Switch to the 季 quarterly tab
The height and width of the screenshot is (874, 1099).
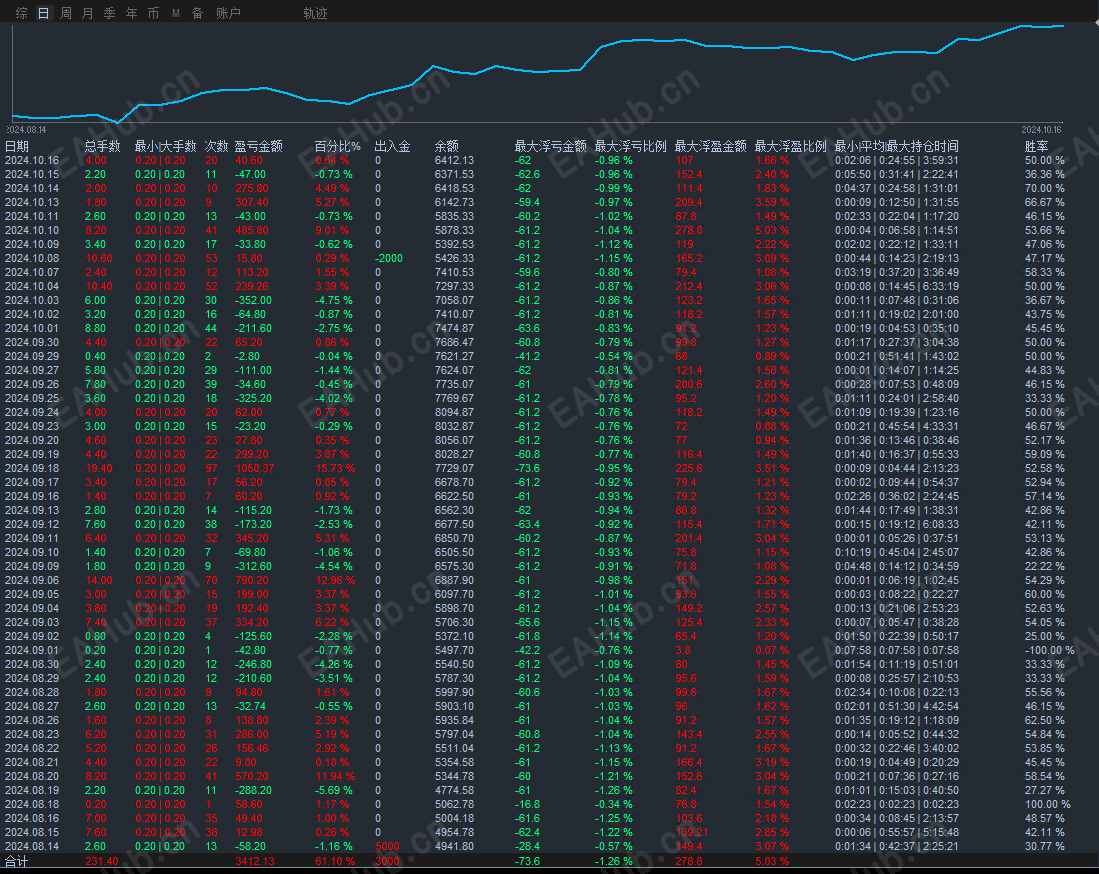click(110, 13)
